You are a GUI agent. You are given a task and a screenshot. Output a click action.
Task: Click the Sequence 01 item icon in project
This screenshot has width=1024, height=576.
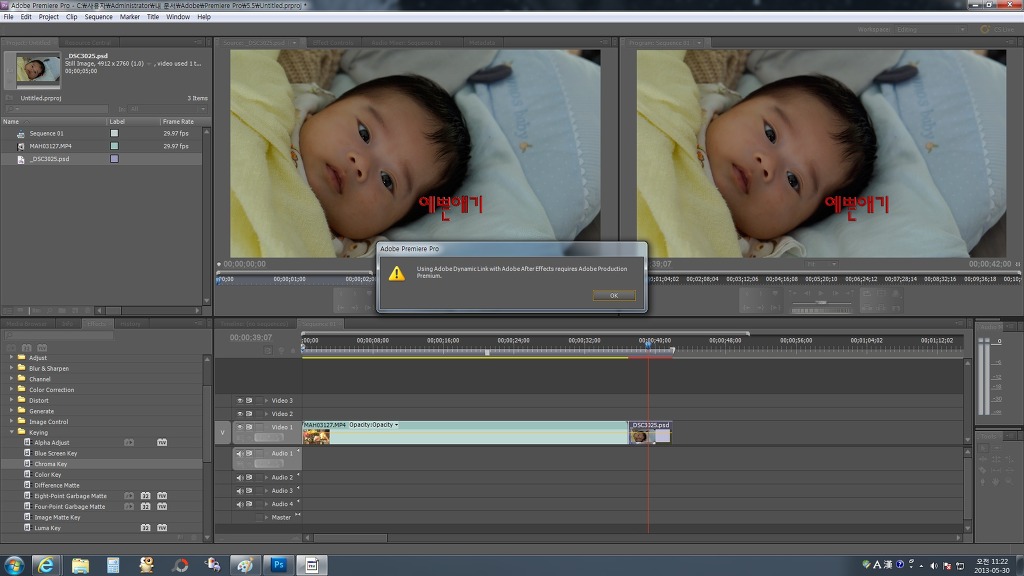[x=20, y=133]
